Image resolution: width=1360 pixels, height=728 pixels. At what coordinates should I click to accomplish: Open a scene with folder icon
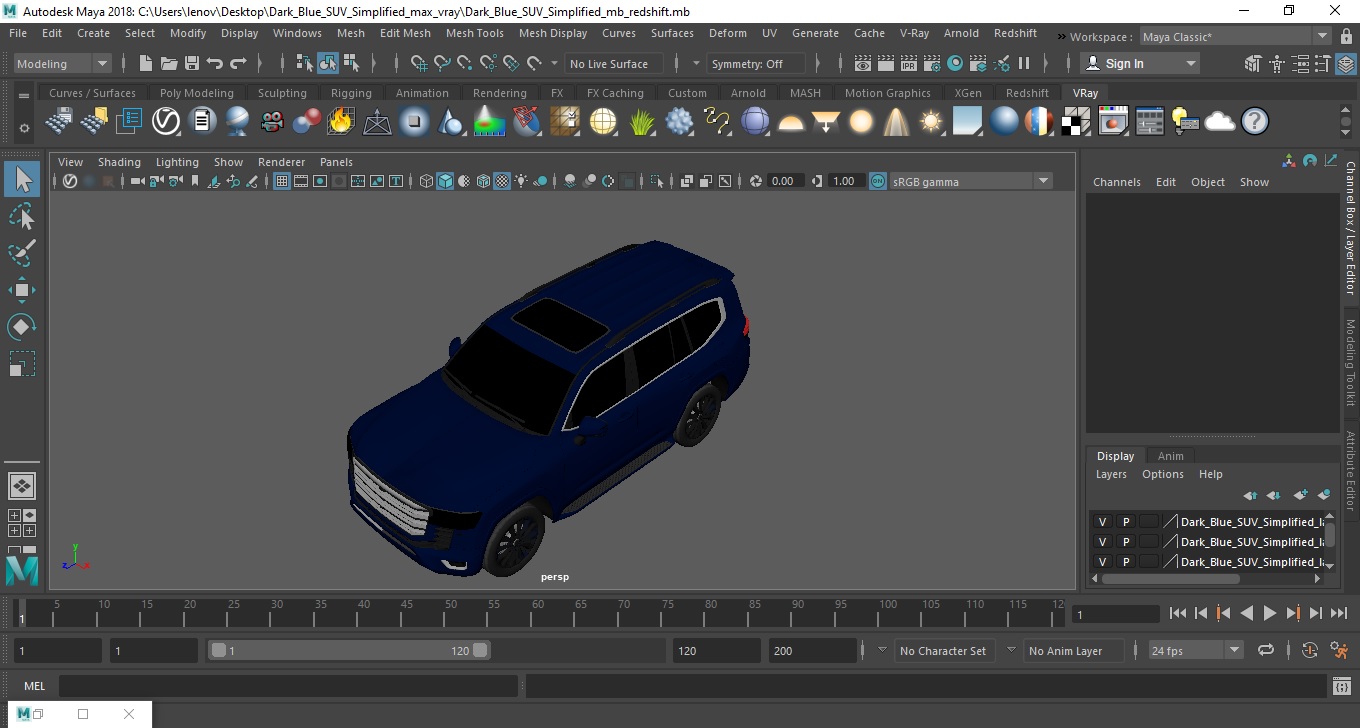click(x=169, y=63)
